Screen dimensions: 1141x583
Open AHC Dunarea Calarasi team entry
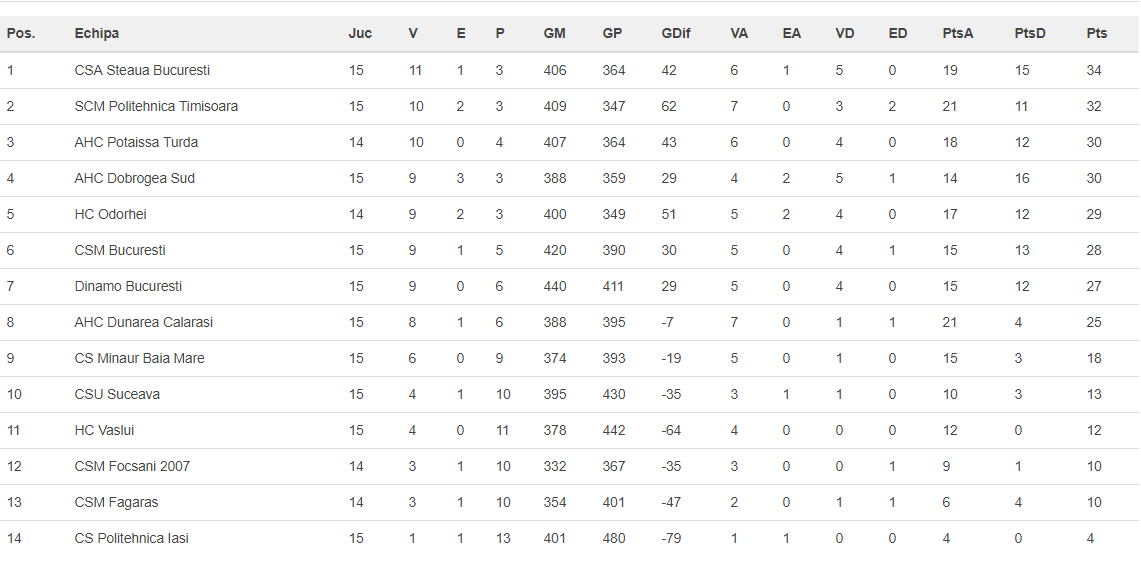click(143, 322)
